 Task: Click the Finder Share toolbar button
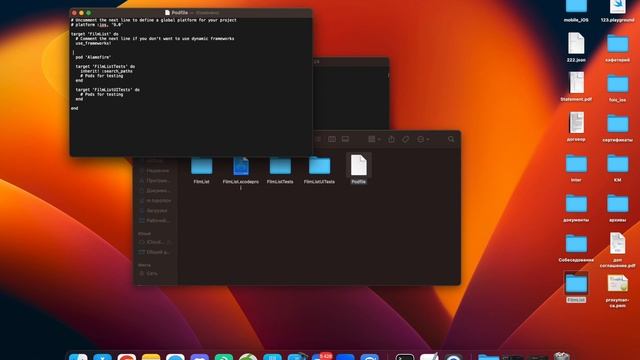tap(391, 139)
